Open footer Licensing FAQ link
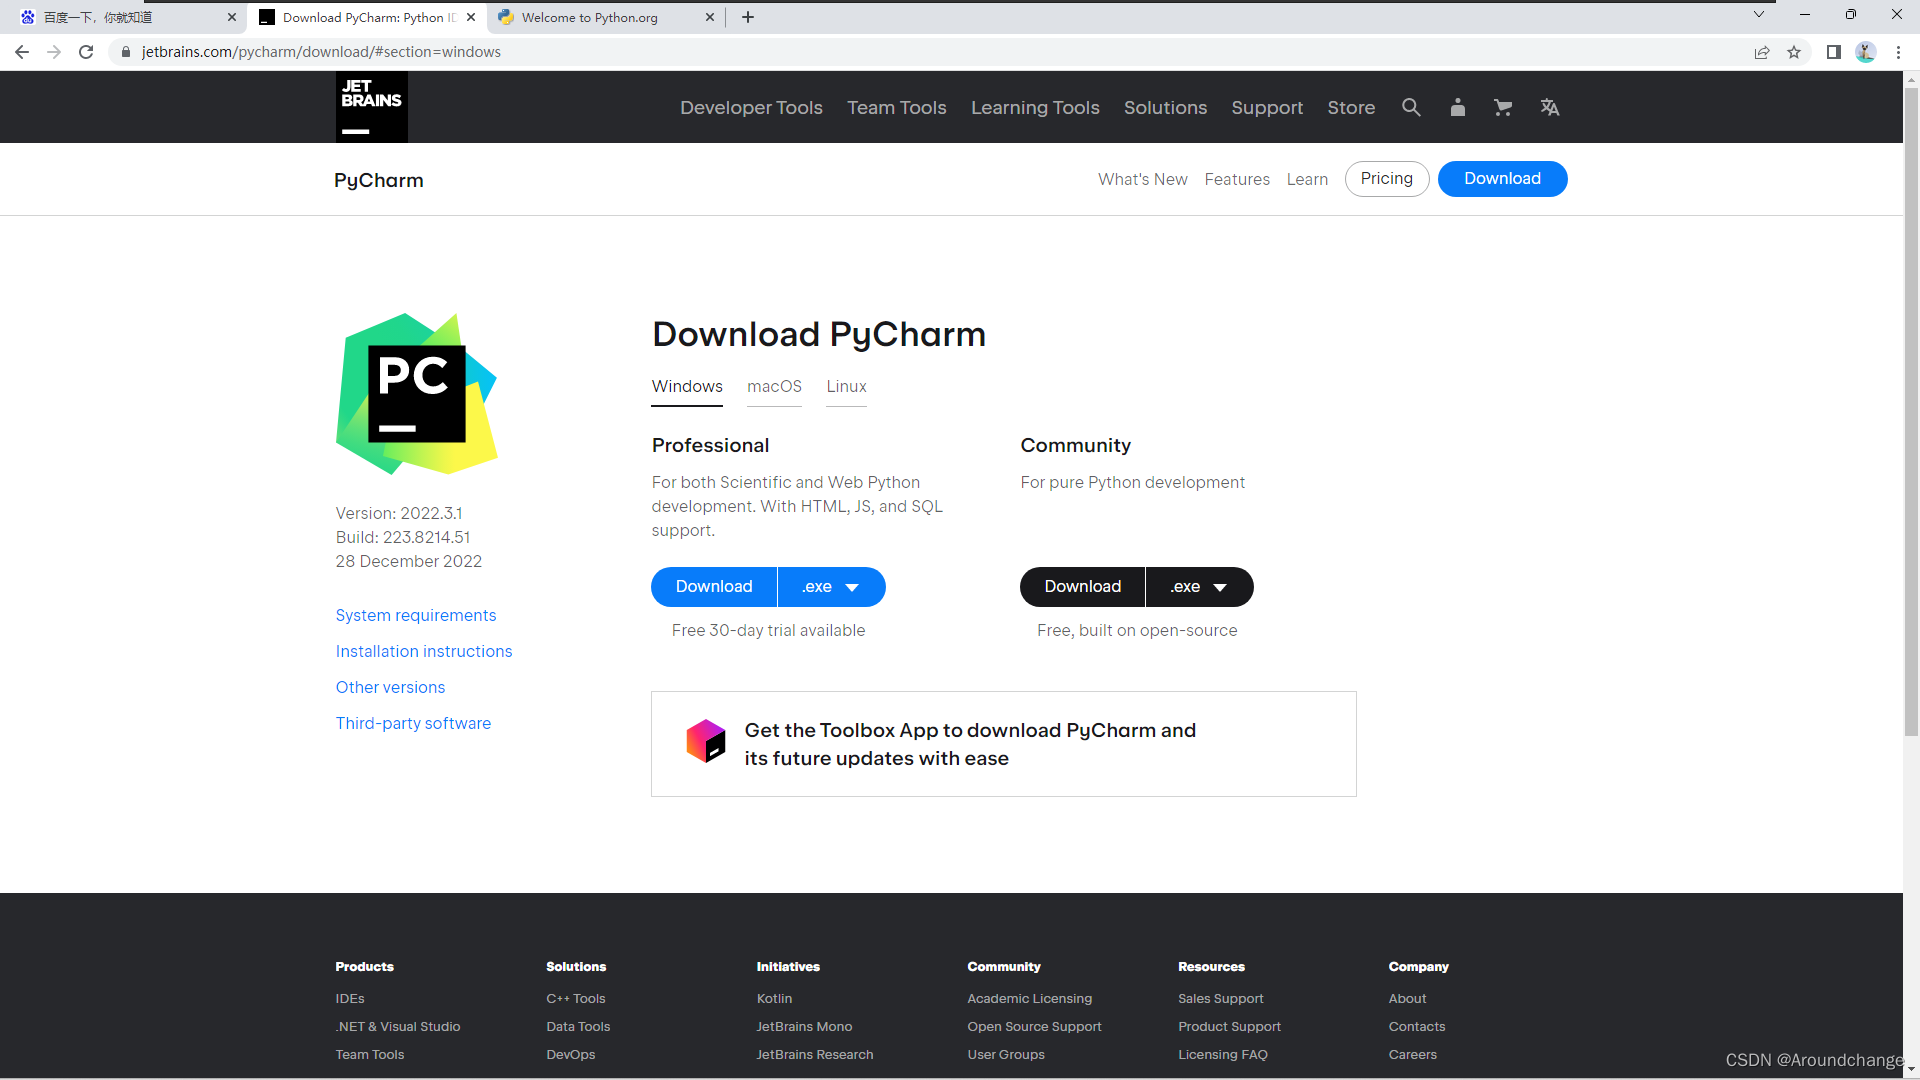Image resolution: width=1920 pixels, height=1080 pixels. tap(1223, 1055)
